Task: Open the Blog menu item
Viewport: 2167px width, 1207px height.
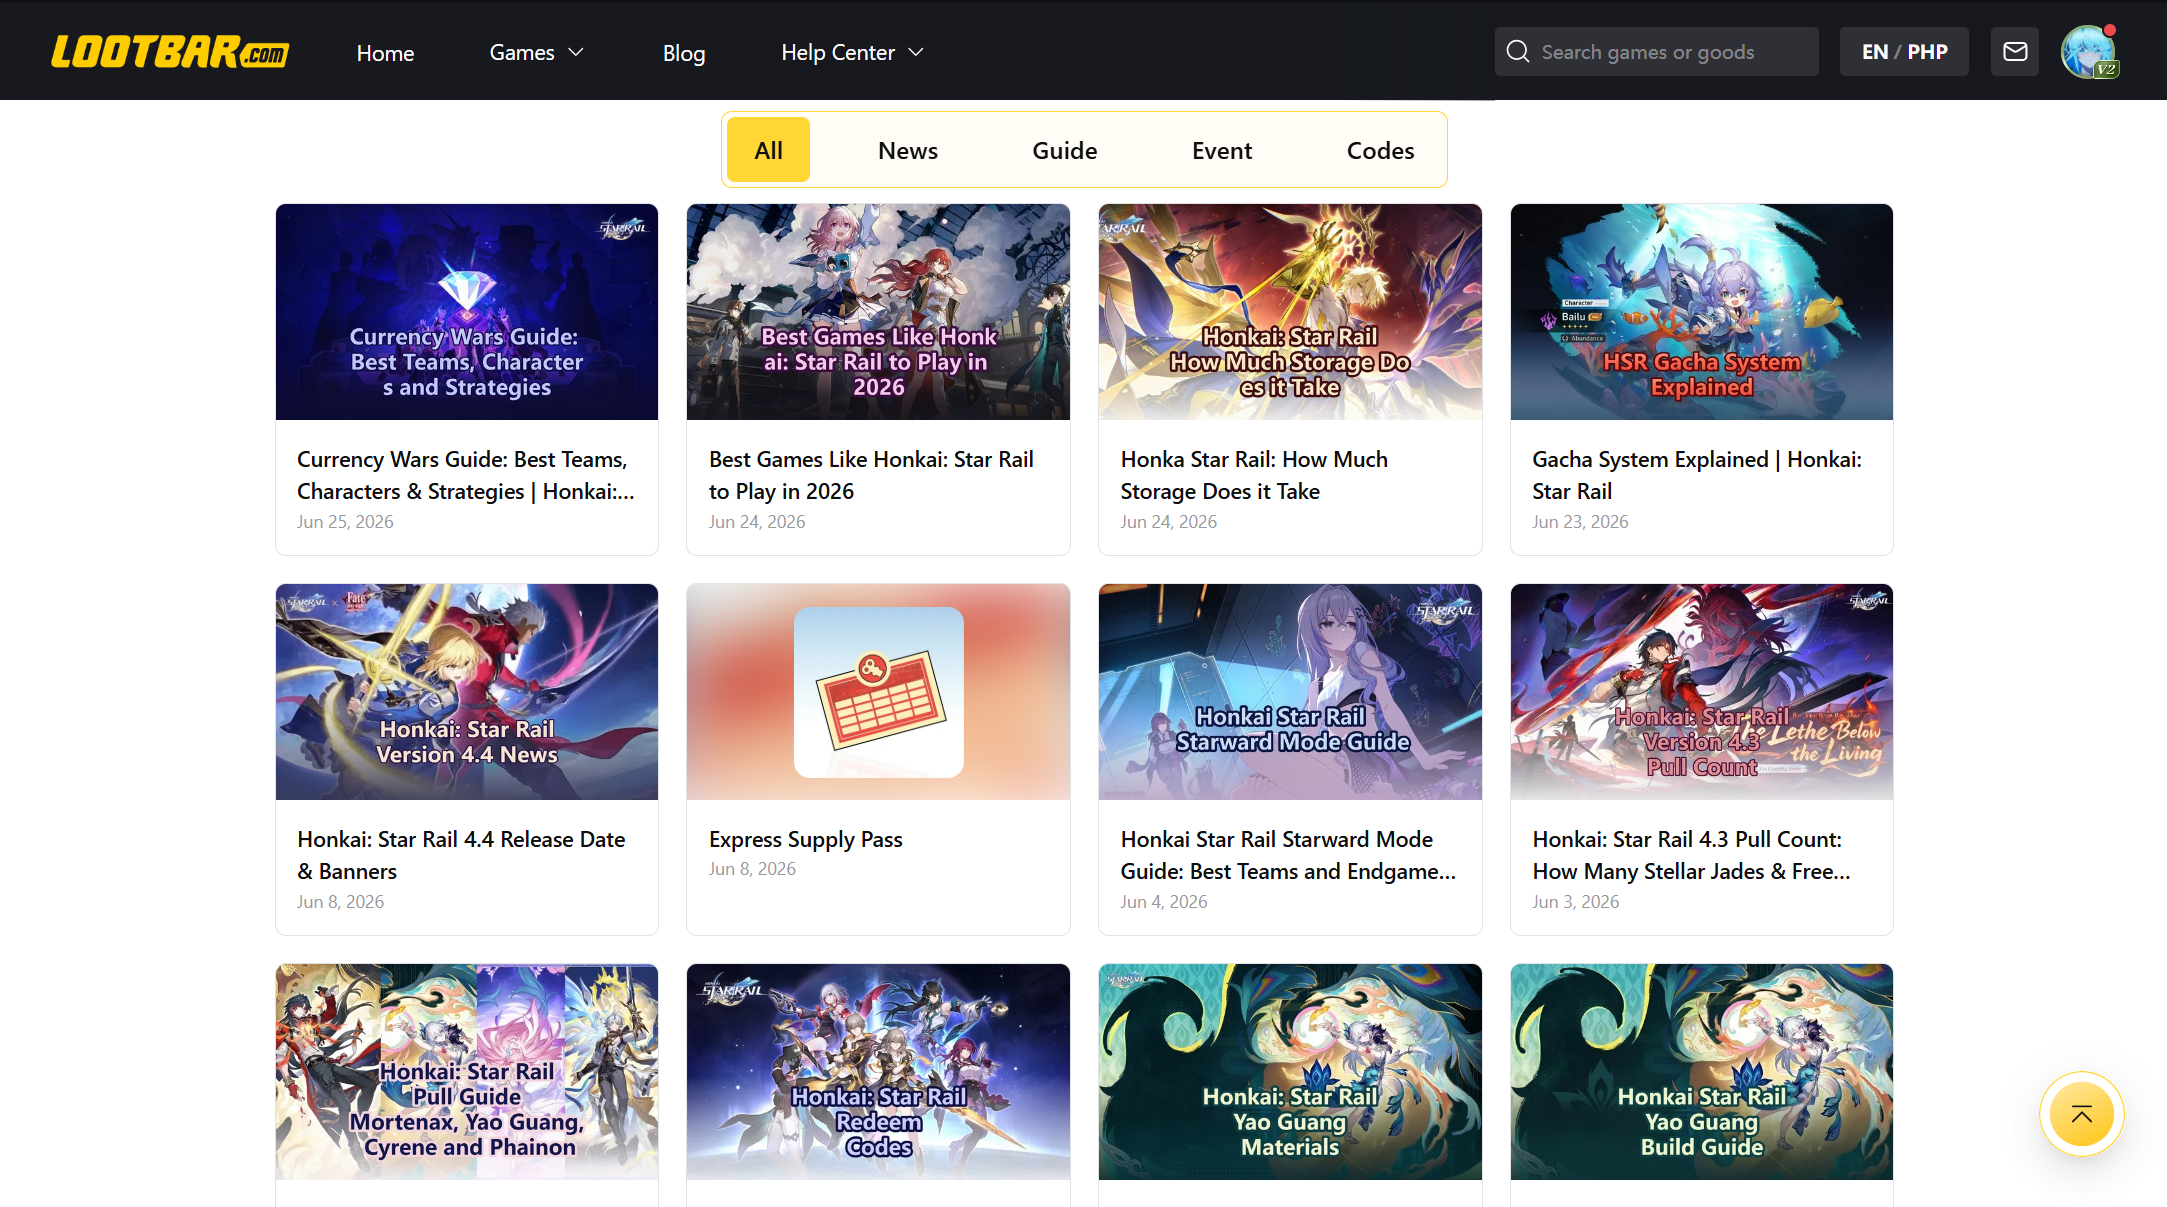Action: point(684,53)
